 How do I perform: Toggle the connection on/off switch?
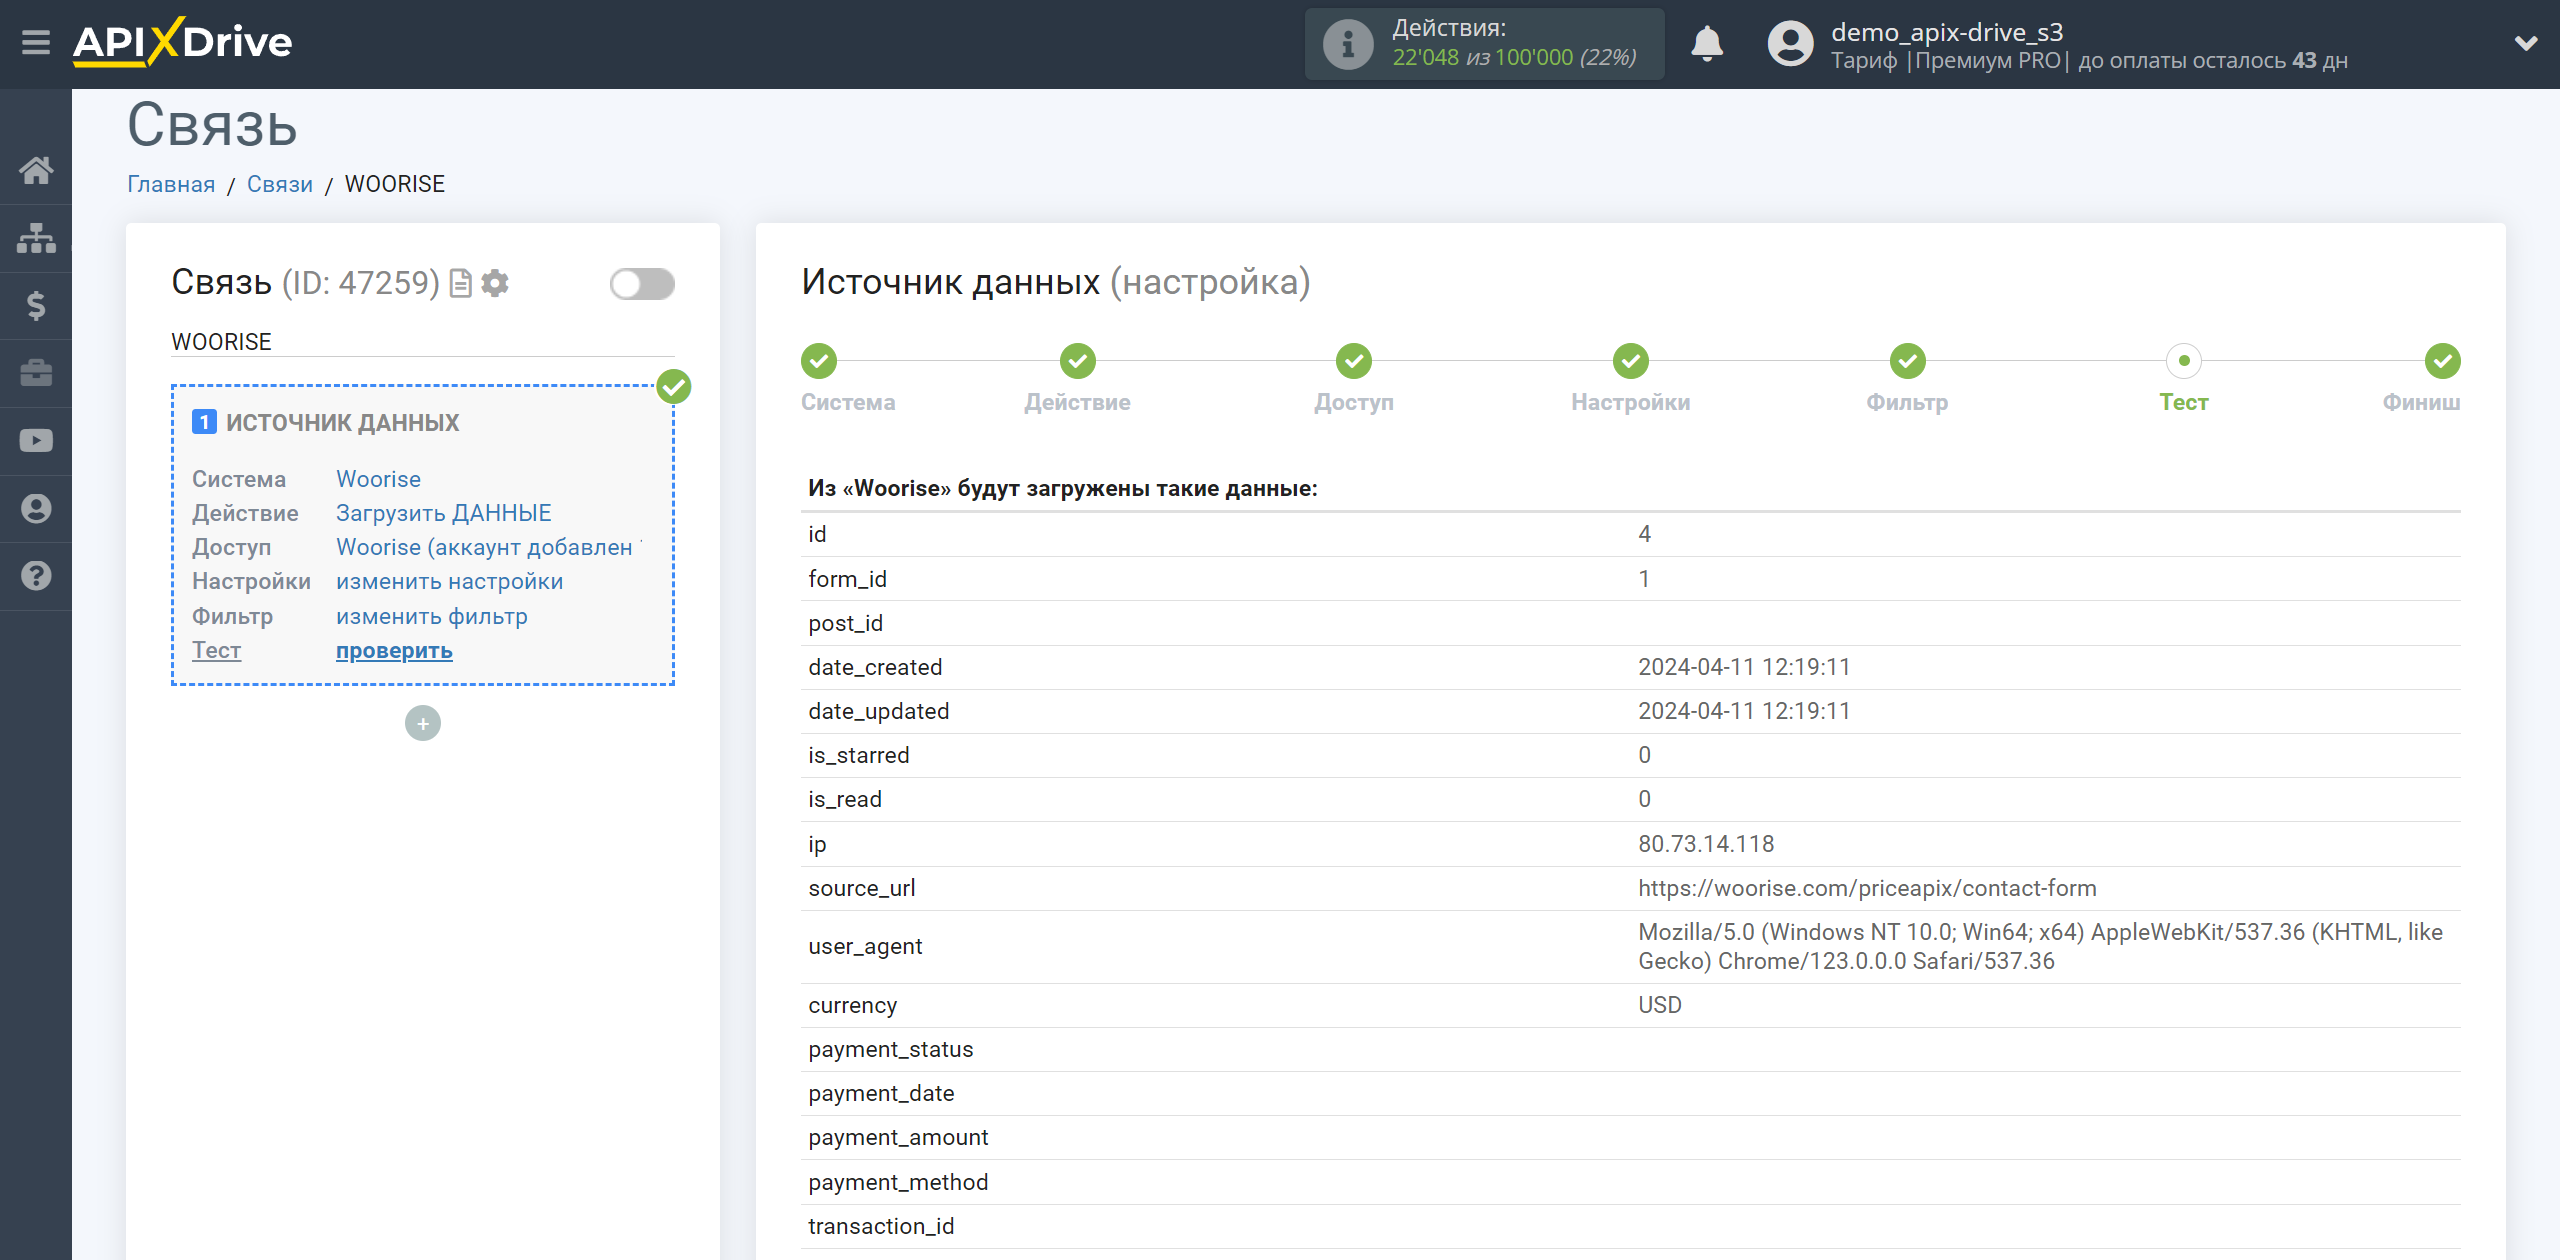tap(642, 284)
